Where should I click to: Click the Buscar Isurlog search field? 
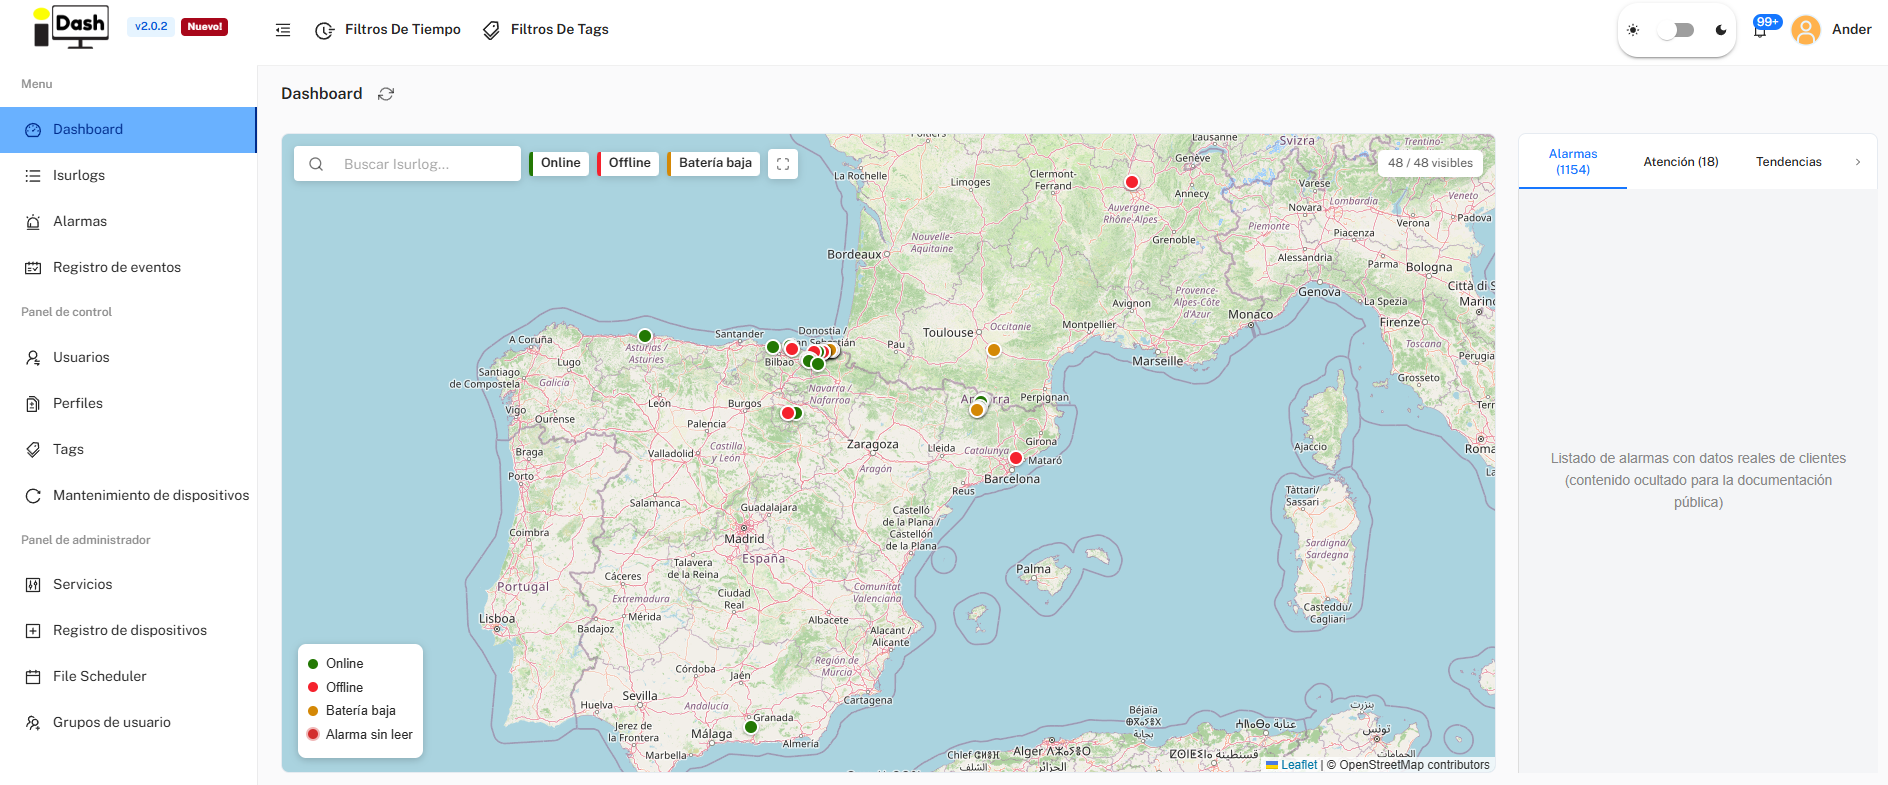407,164
